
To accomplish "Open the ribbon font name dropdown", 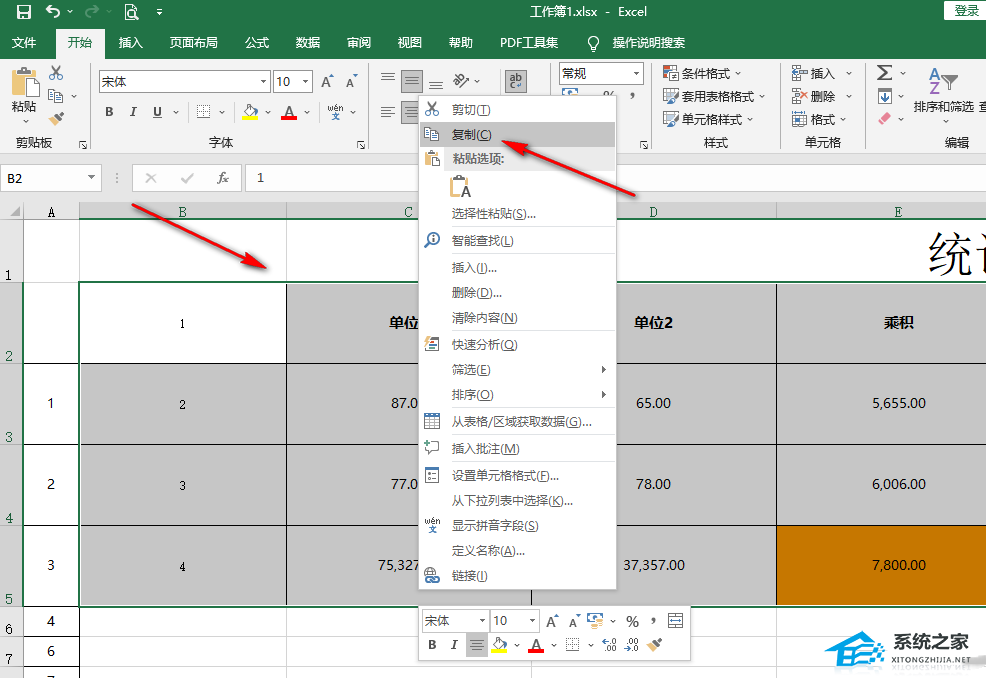I will pos(264,82).
